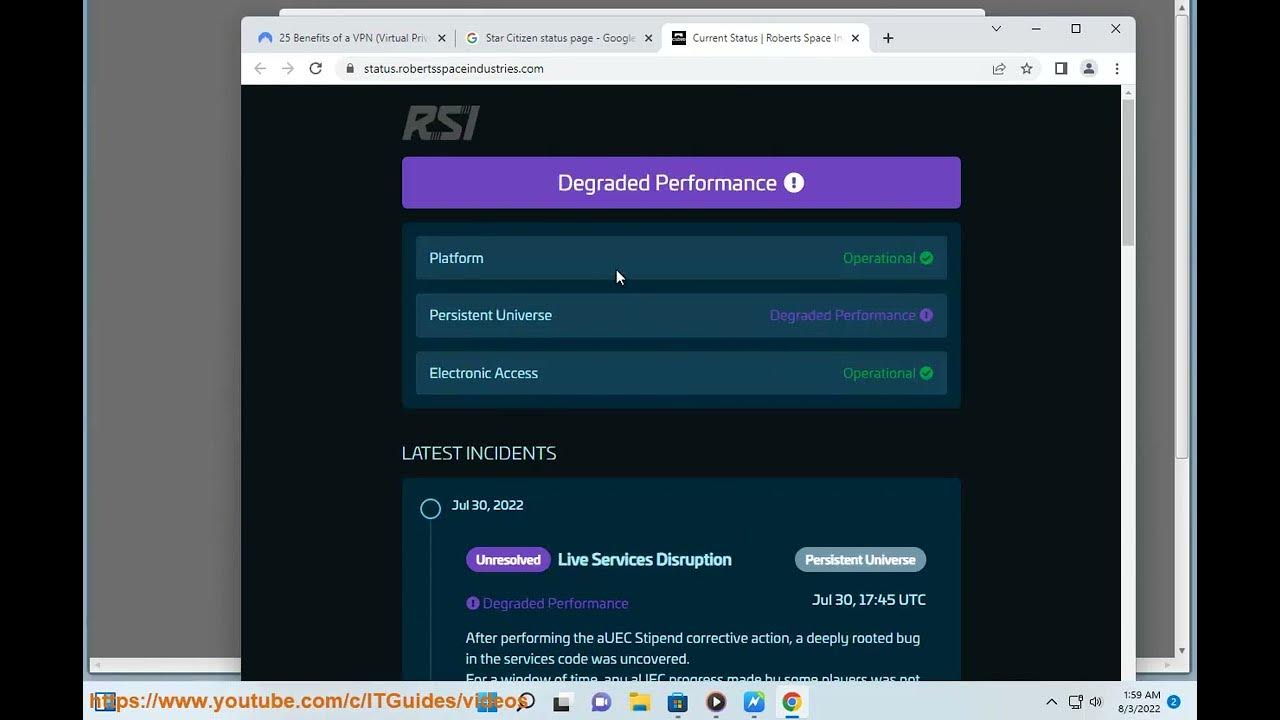Click the Chrome taskbar icon
This screenshot has width=1280, height=720.
[x=791, y=702]
